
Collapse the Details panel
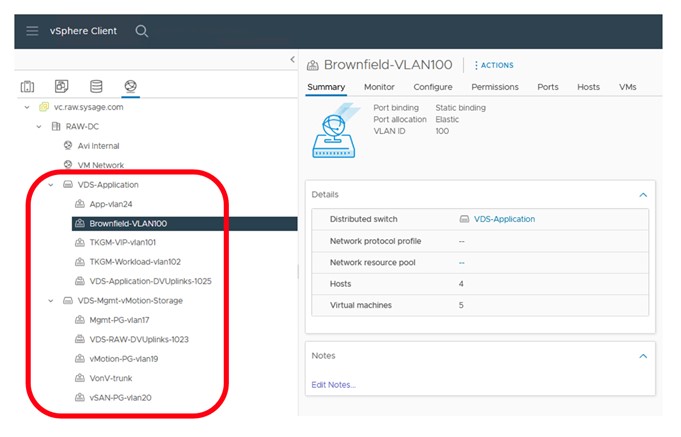[642, 194]
